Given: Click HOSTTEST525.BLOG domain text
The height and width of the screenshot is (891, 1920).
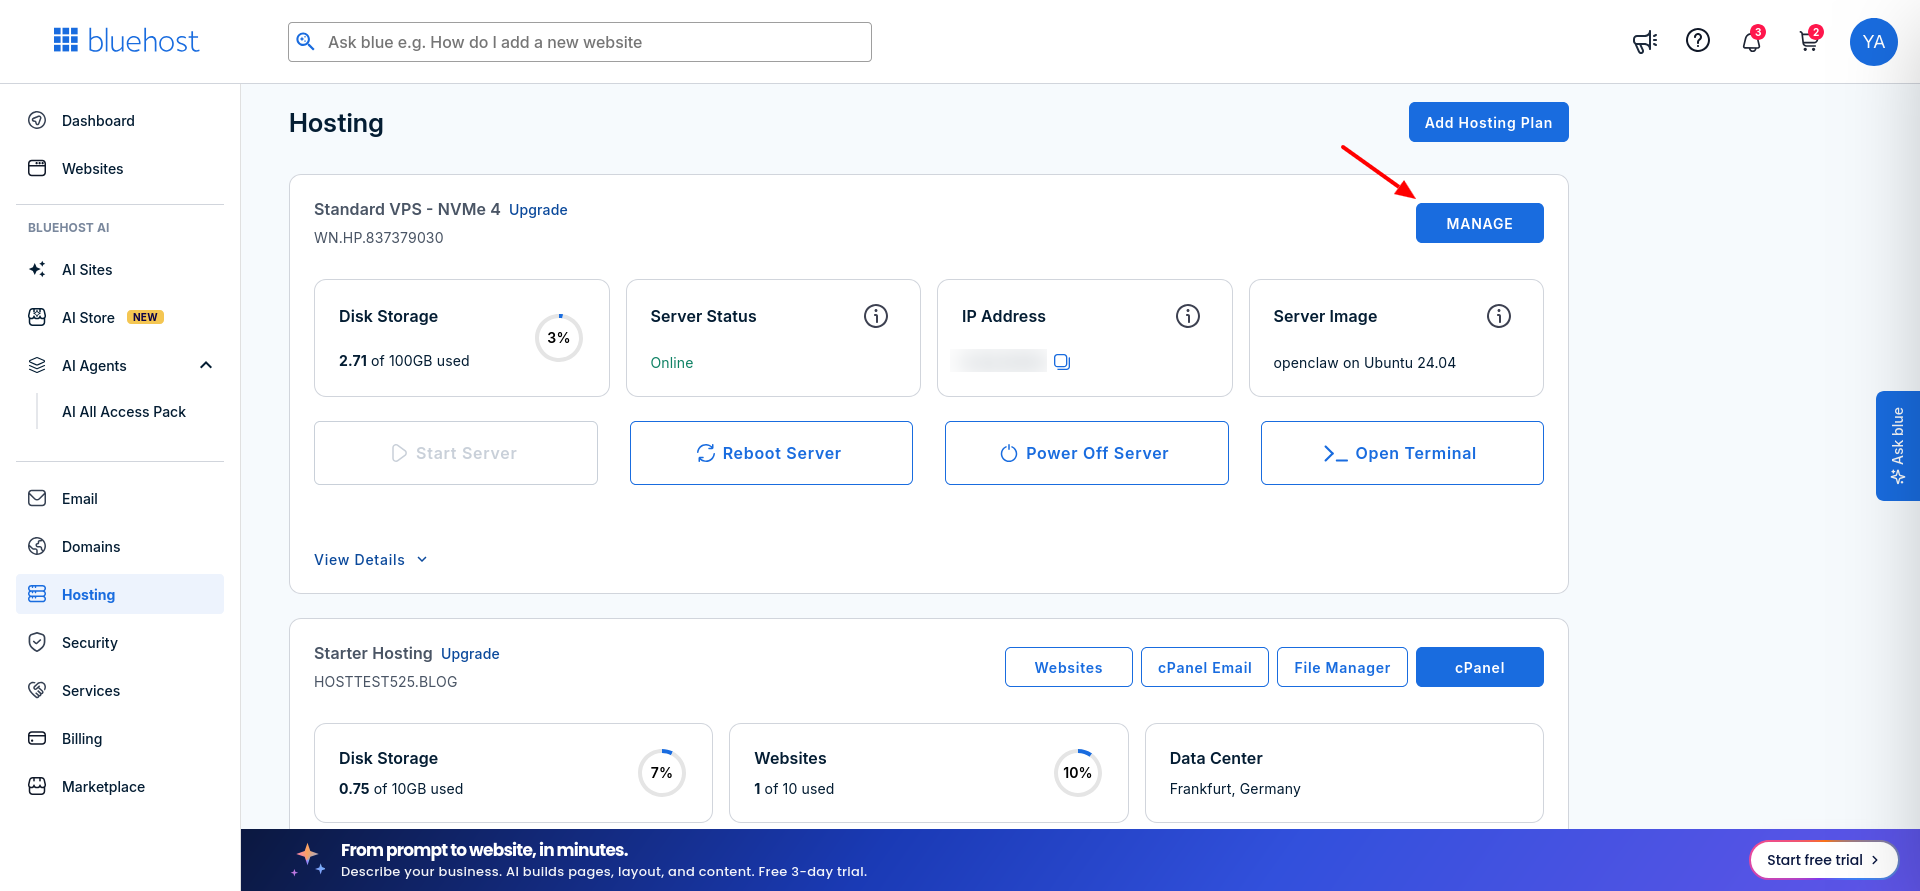Looking at the screenshot, I should coord(386,682).
